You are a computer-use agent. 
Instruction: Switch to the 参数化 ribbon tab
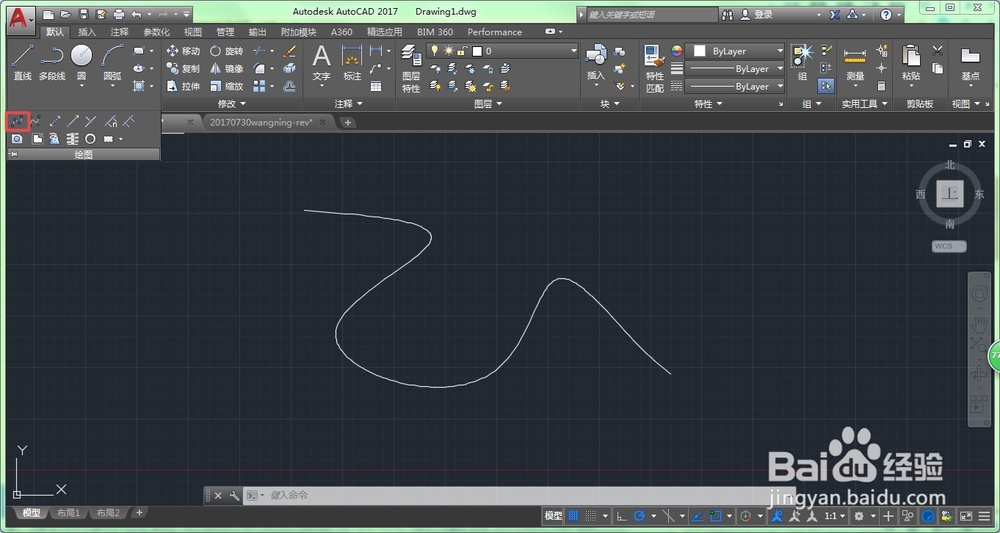(156, 32)
